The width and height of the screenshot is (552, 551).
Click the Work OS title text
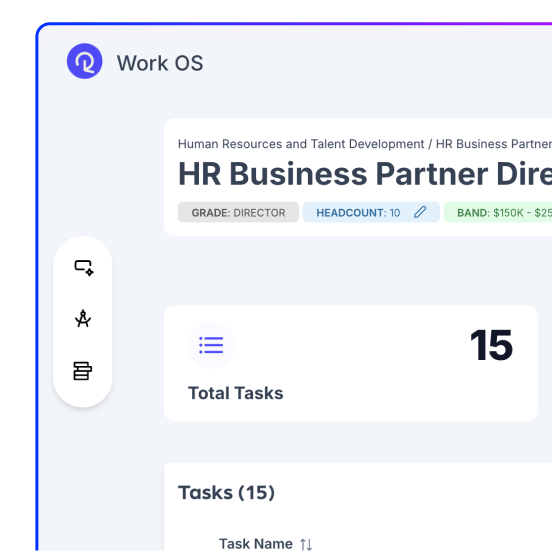coord(160,63)
